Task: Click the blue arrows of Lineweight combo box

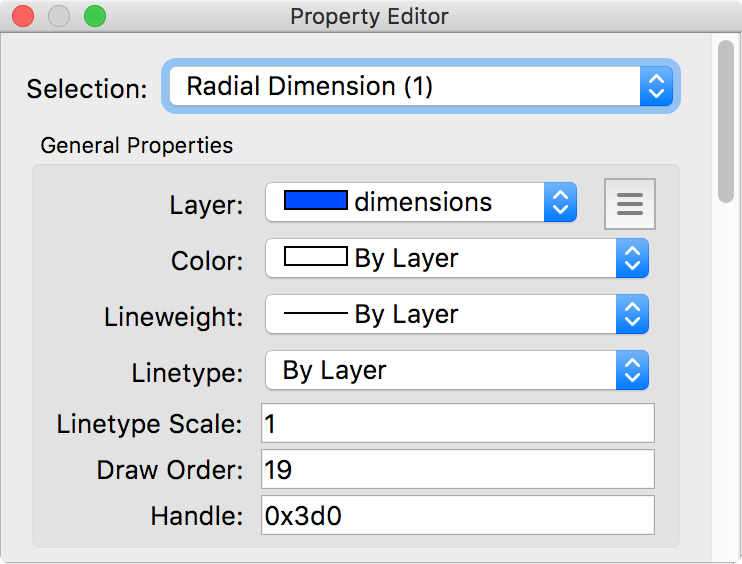Action: tap(631, 315)
